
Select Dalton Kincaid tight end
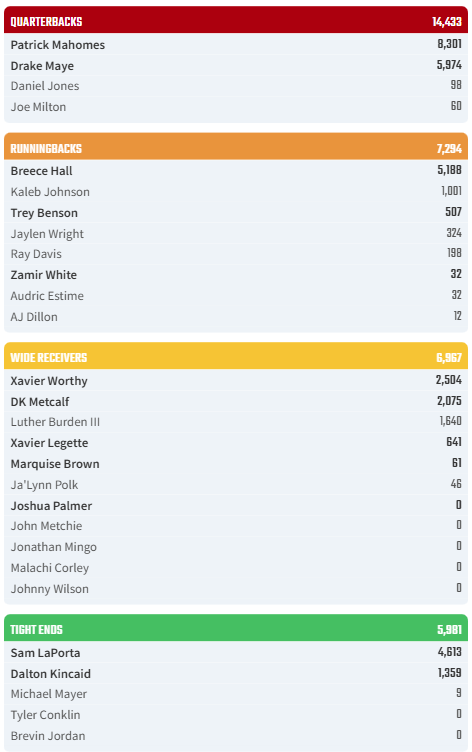coord(50,674)
